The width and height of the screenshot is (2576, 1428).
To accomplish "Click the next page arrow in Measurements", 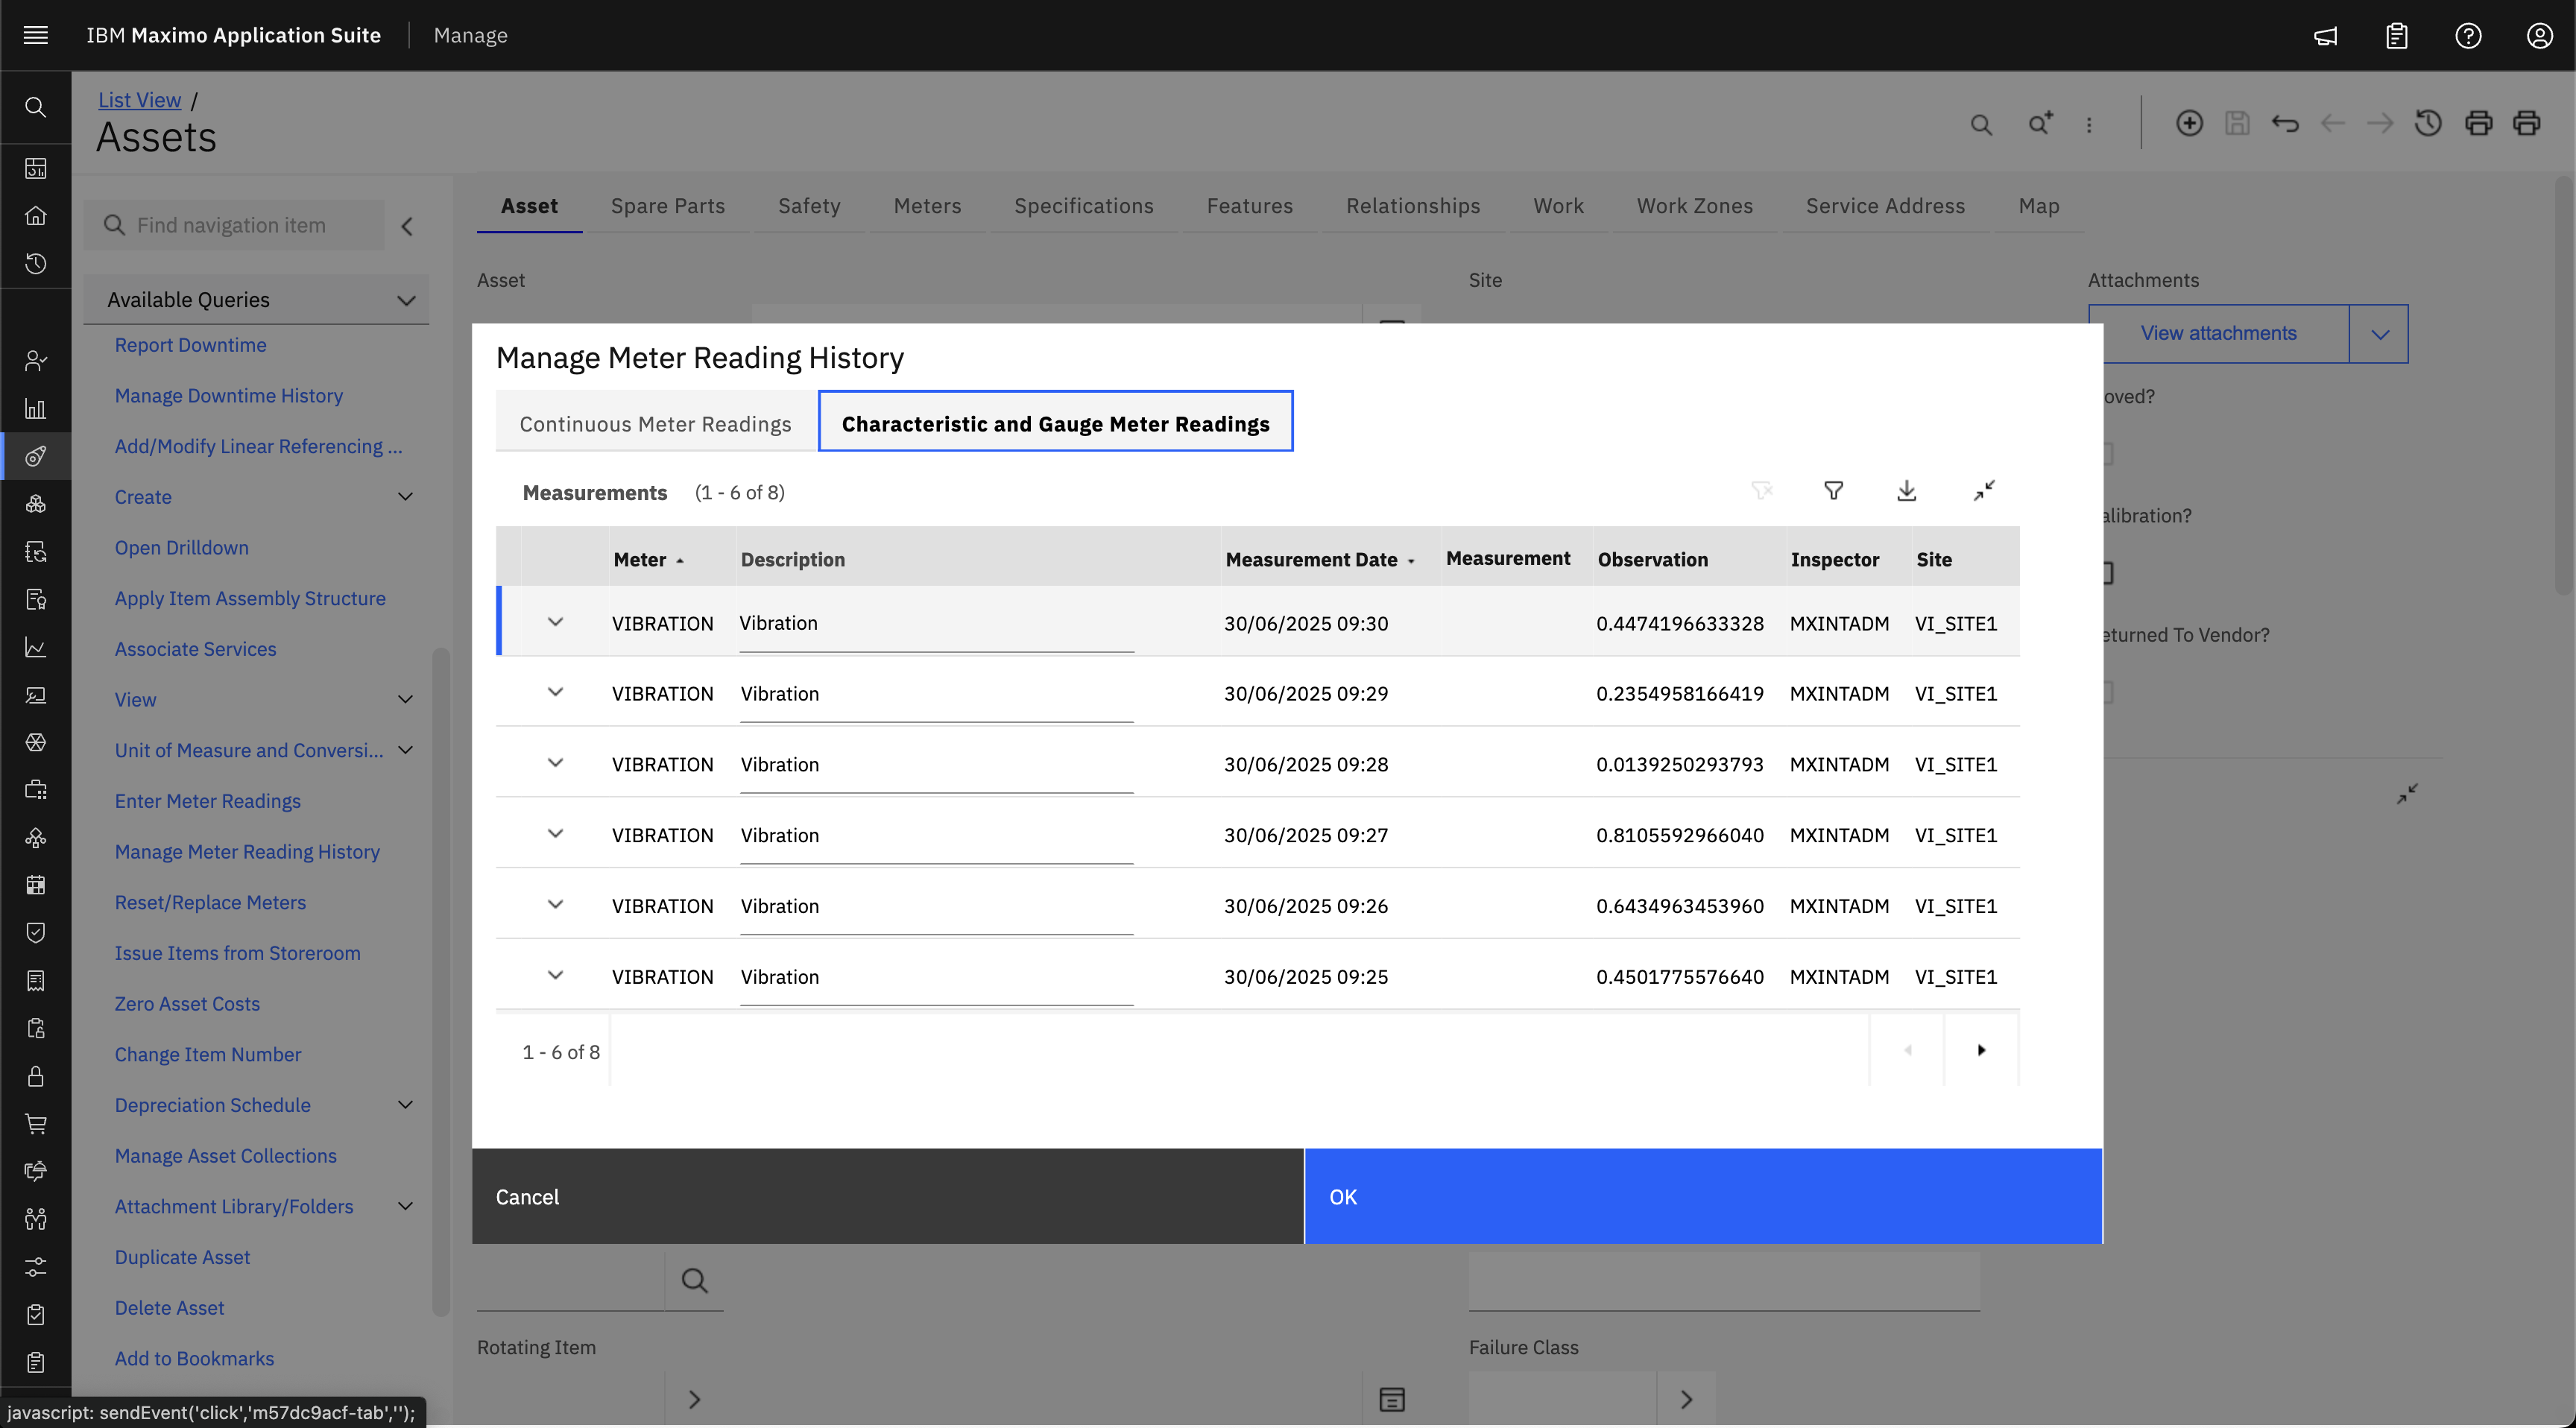I will coord(1981,1050).
